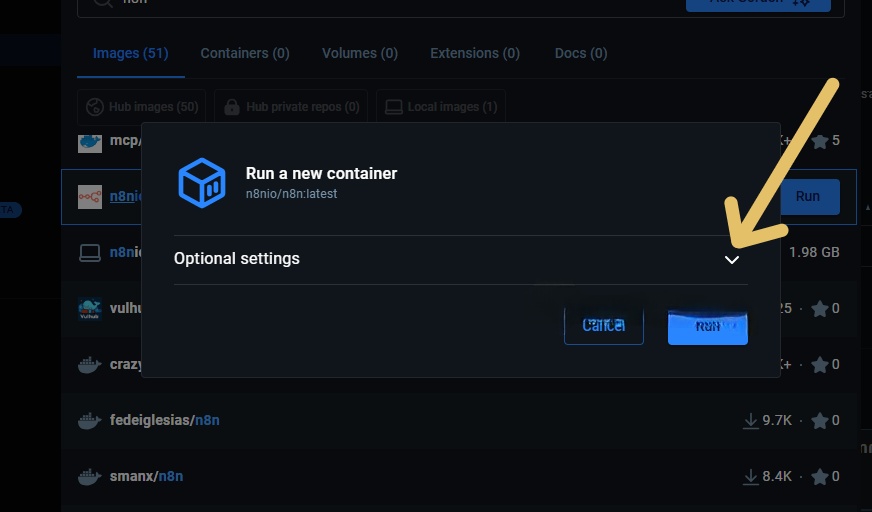The image size is (872, 512).
Task: Click the 1.98 GB size text
Action: point(814,252)
